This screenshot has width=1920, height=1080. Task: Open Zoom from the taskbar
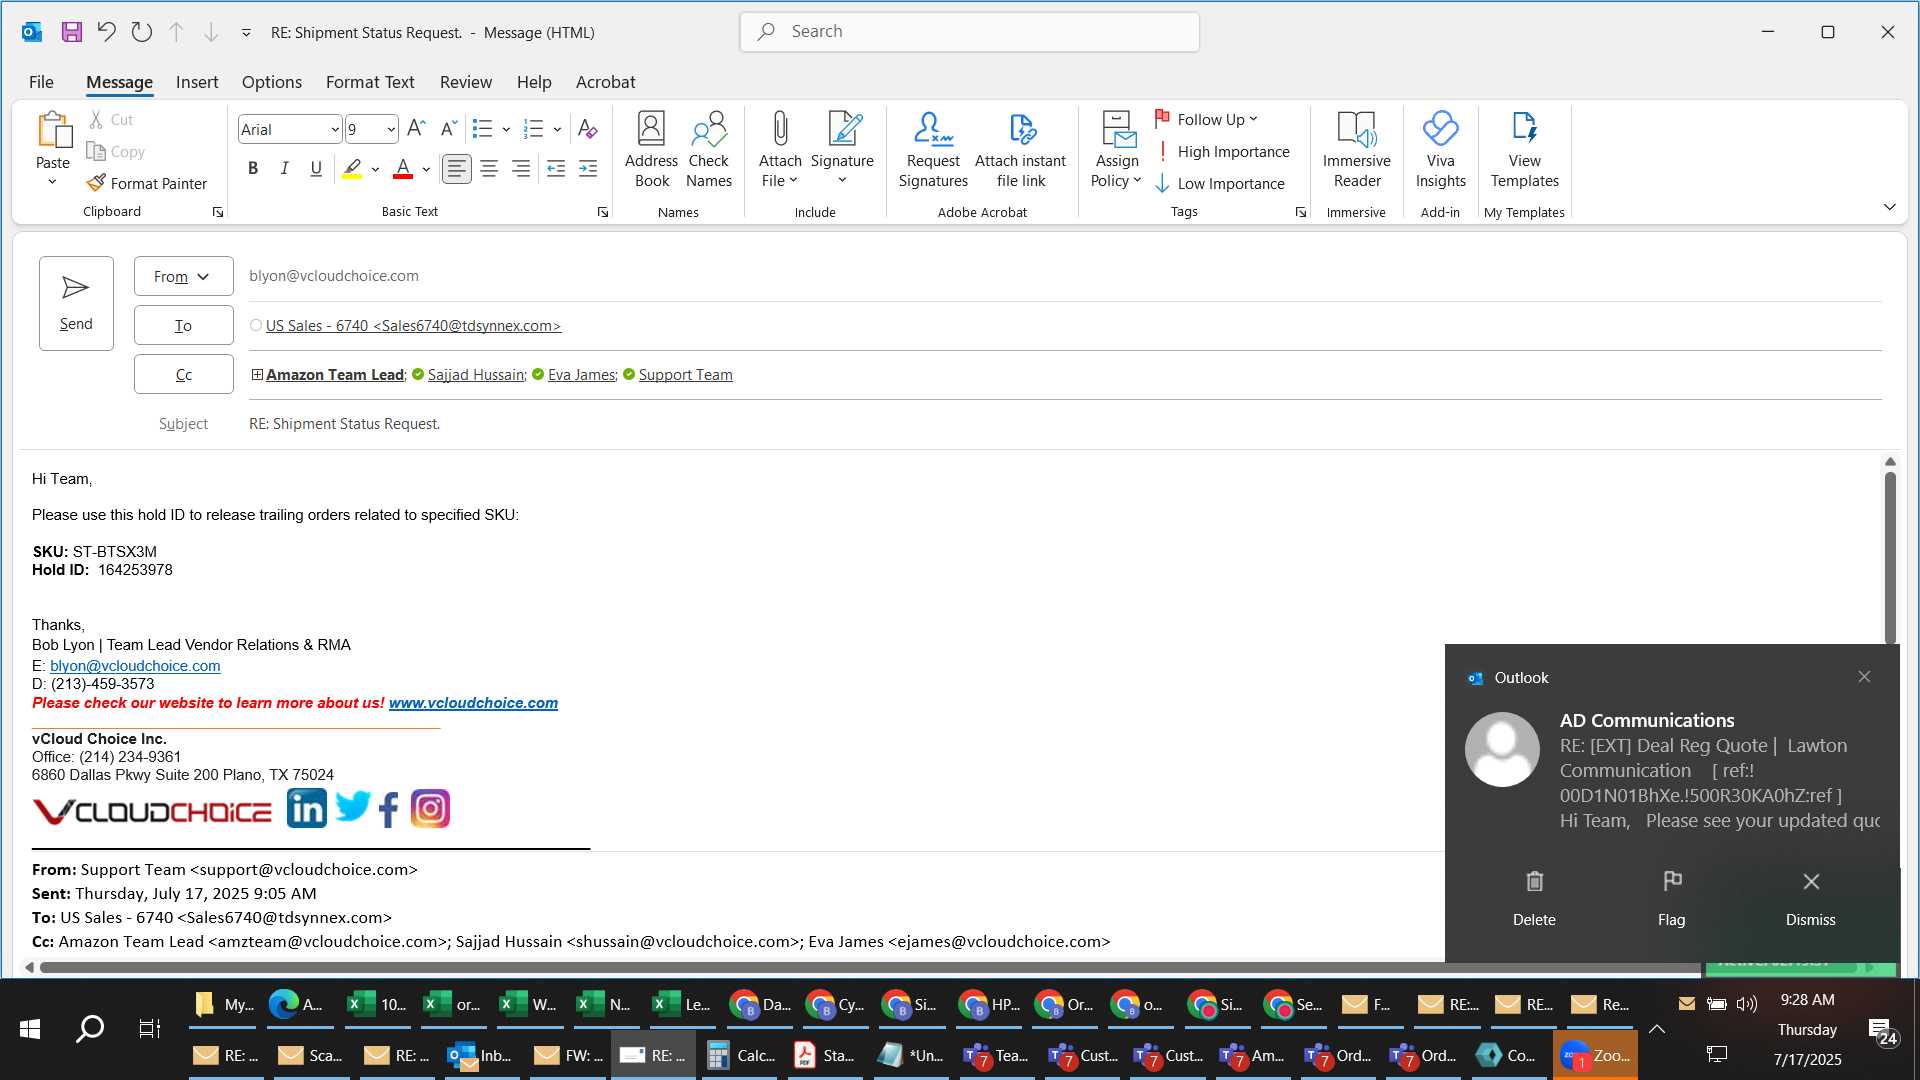click(x=1595, y=1055)
